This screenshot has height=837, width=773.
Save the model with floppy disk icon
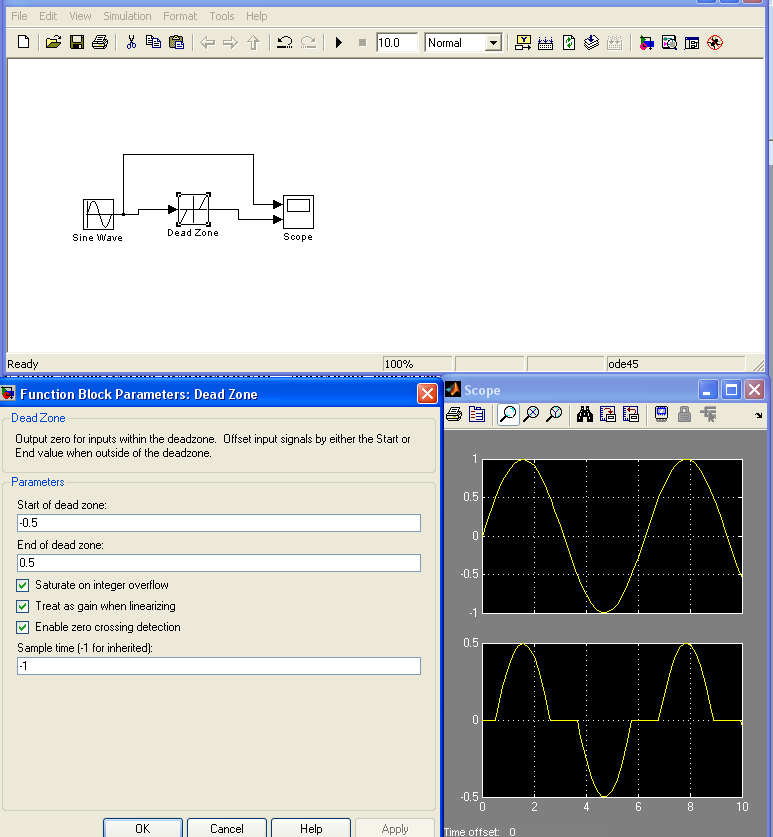(77, 42)
